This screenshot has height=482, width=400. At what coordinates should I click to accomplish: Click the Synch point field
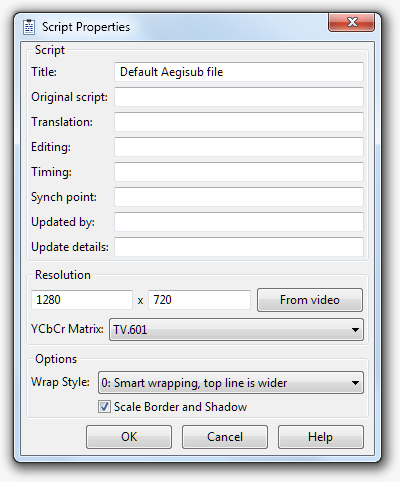coord(239,197)
